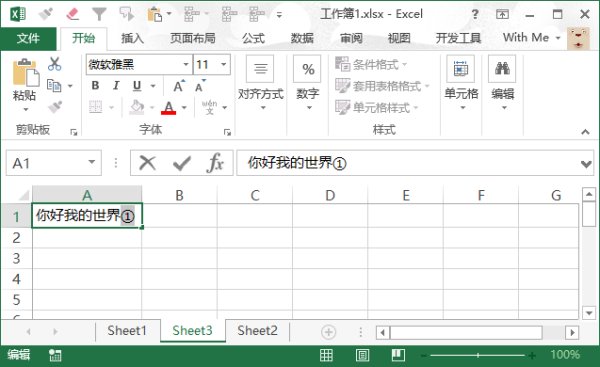The height and width of the screenshot is (367, 600).
Task: Click the horizontal scrollbar right arrow
Action: (x=572, y=332)
